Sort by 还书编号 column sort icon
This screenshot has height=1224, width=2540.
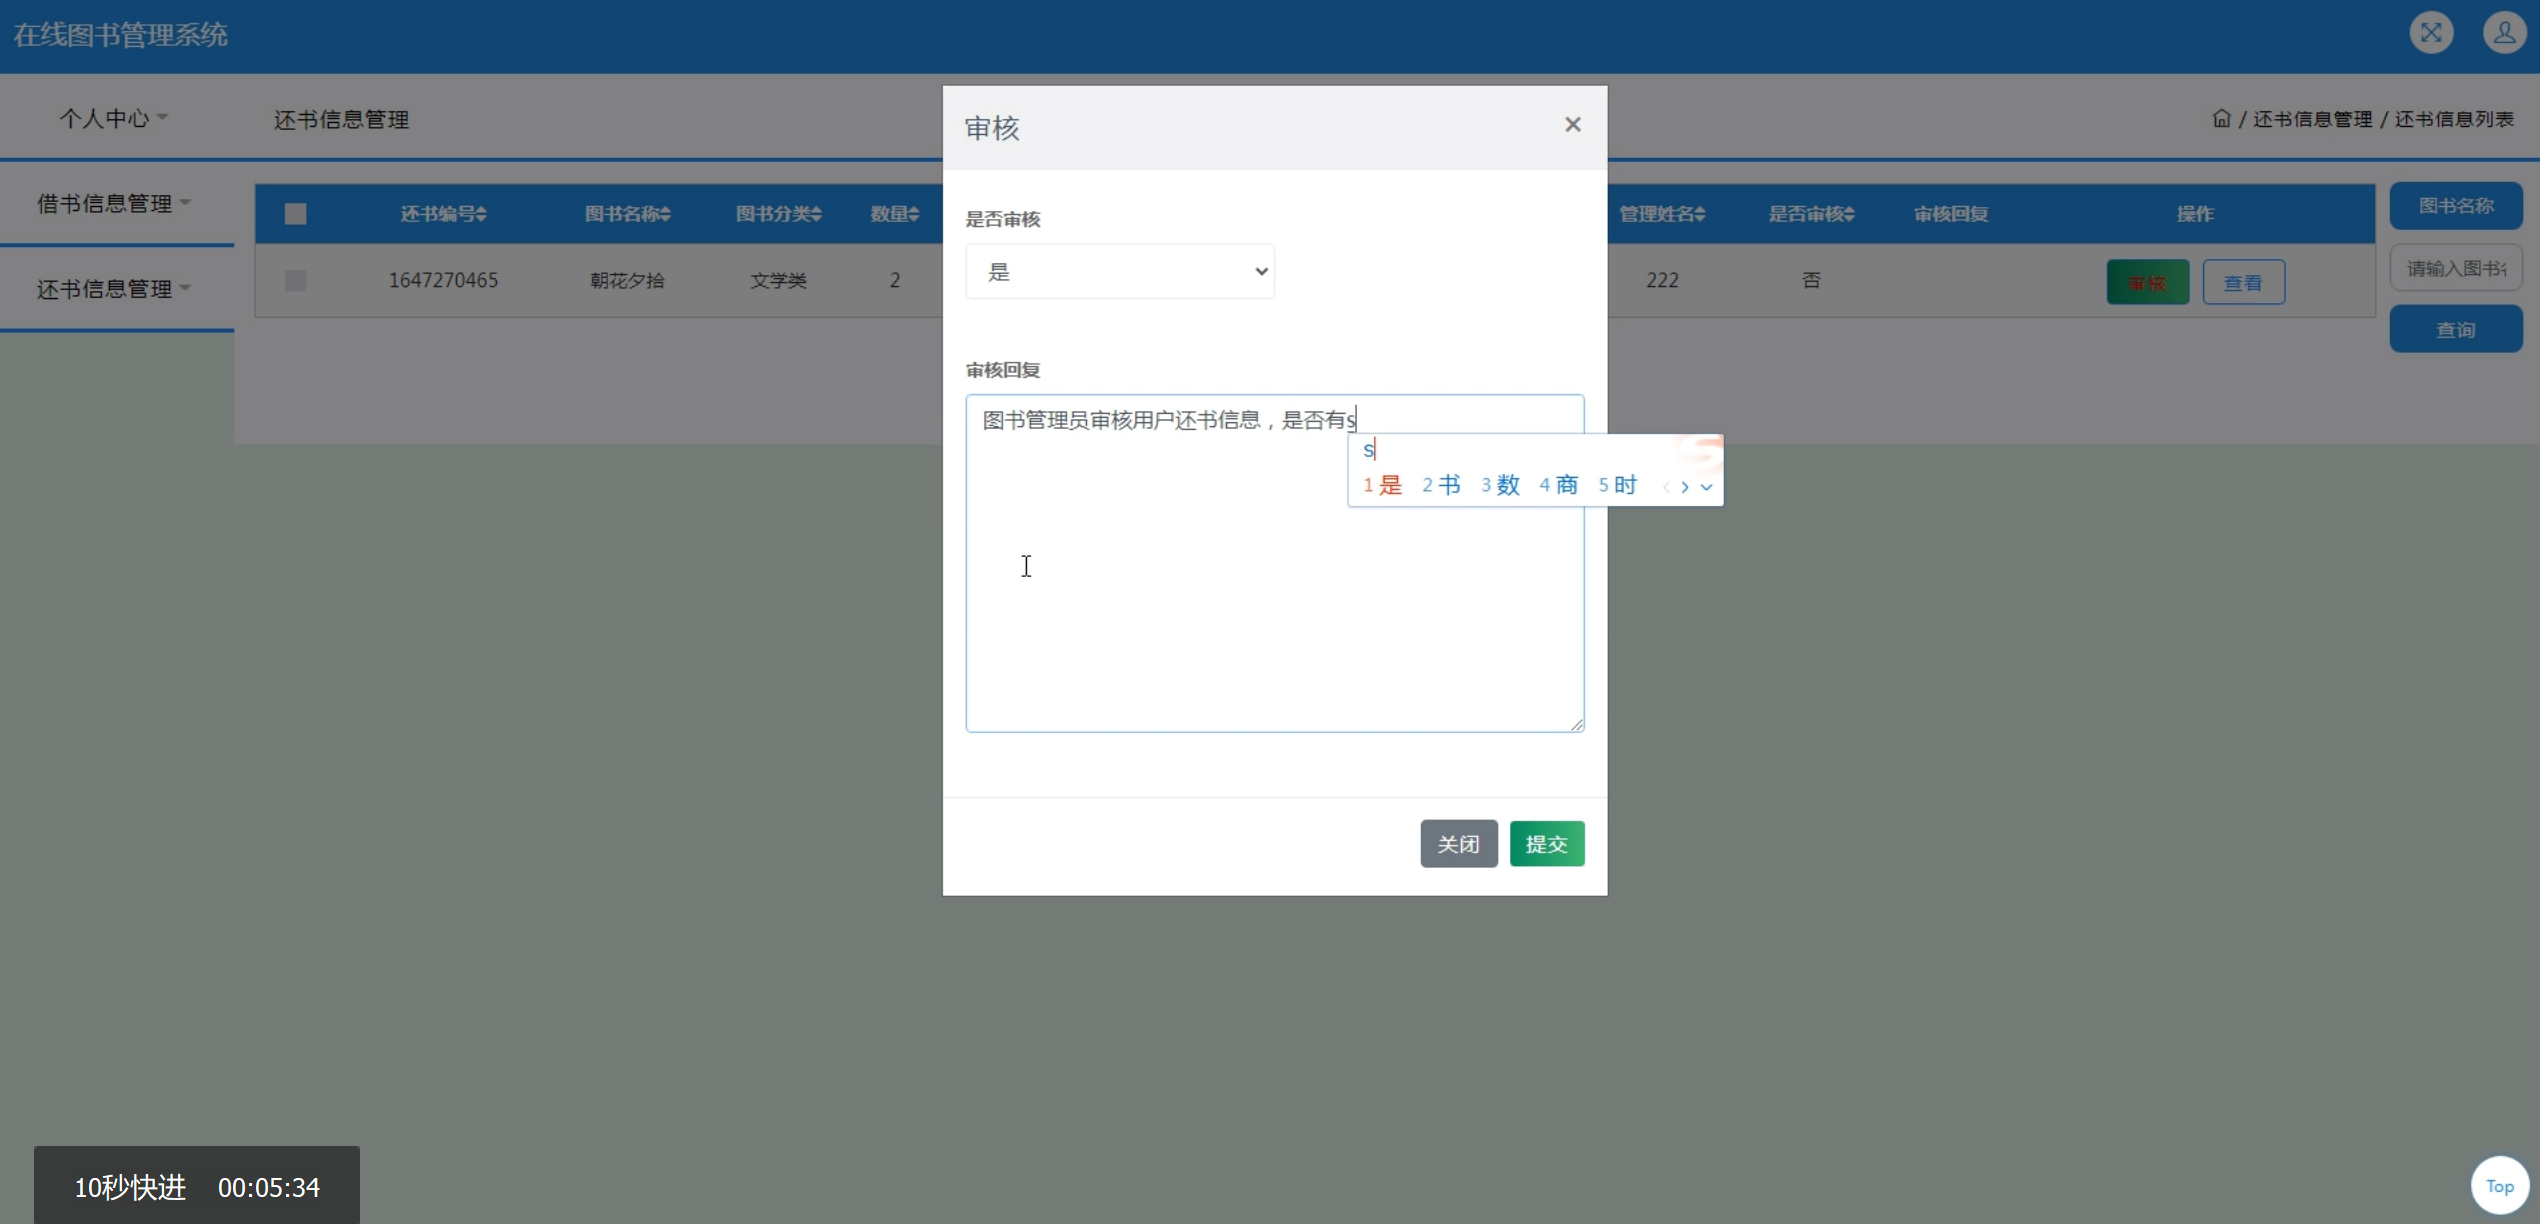click(482, 214)
